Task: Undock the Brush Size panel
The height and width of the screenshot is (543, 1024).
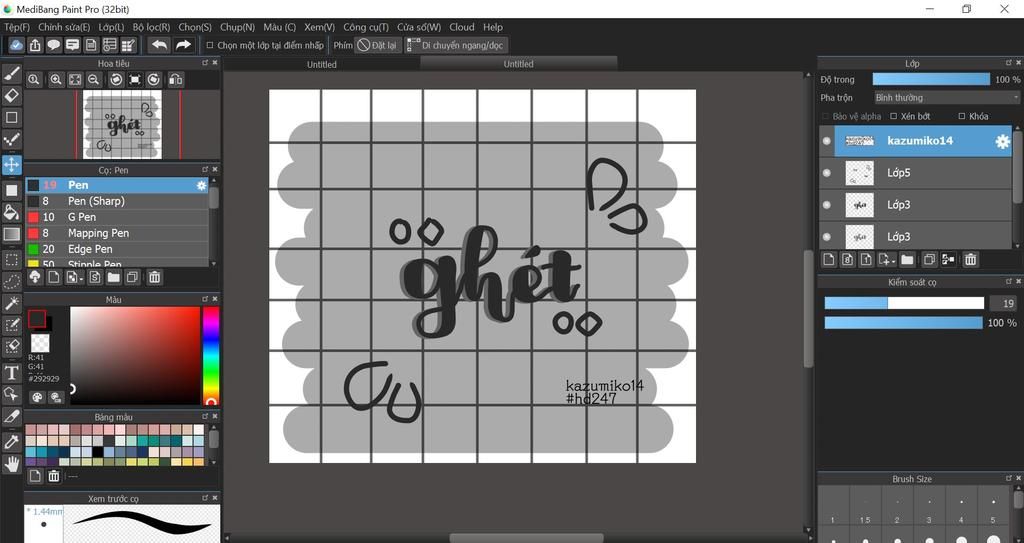Action: point(1008,478)
